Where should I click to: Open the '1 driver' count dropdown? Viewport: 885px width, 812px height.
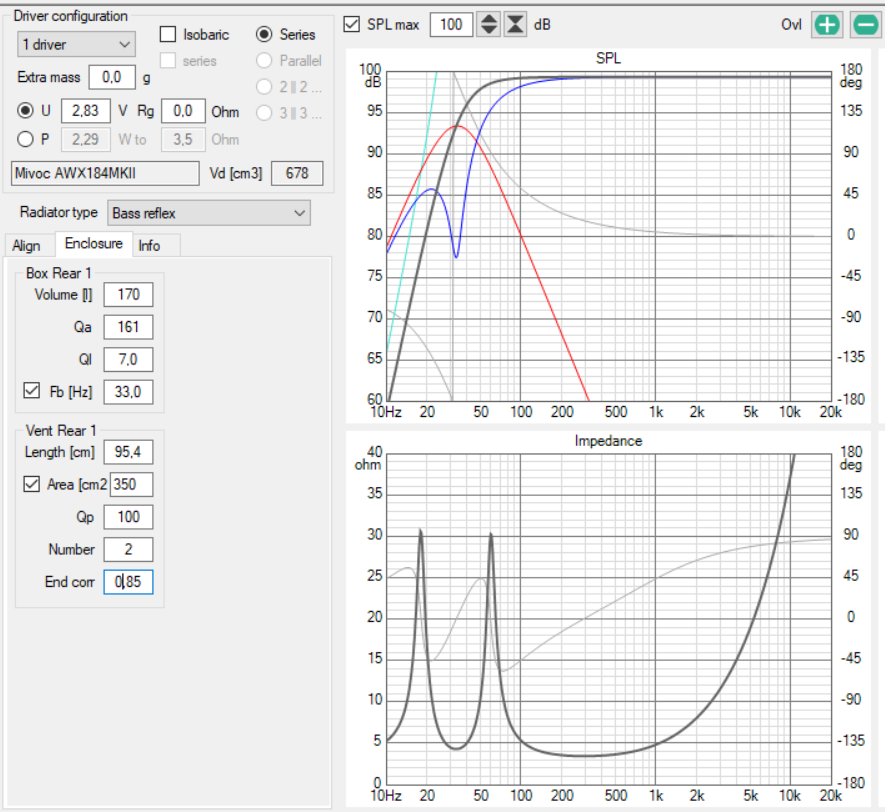pyautogui.click(x=77, y=44)
